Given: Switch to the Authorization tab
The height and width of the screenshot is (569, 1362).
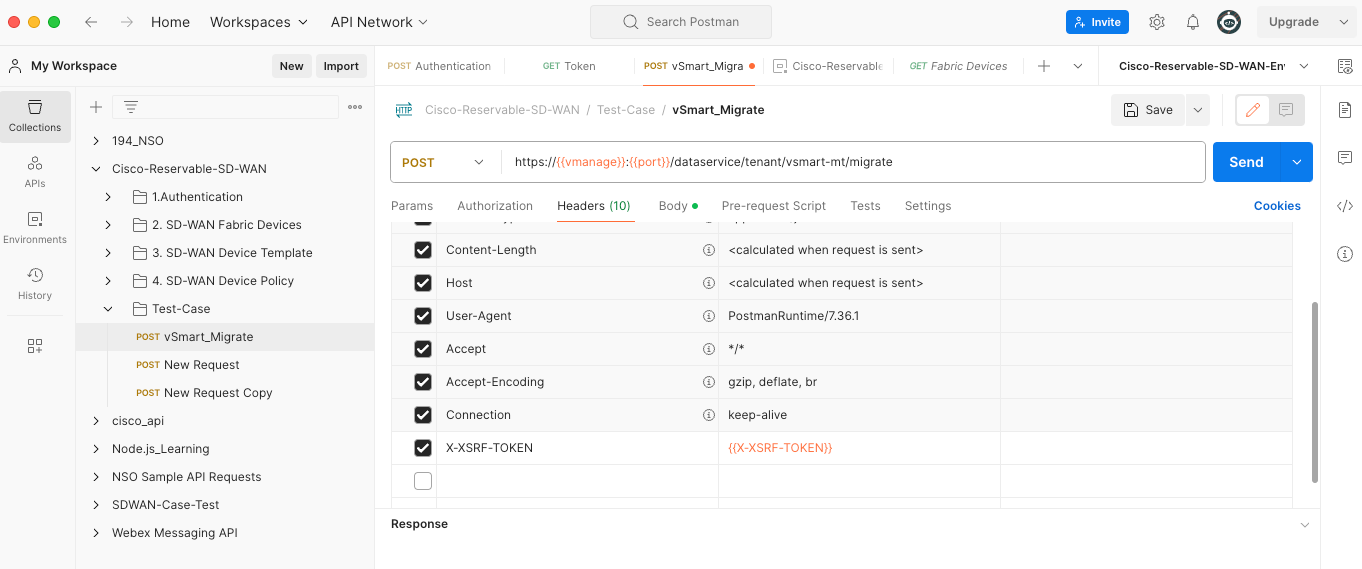Looking at the screenshot, I should point(495,206).
